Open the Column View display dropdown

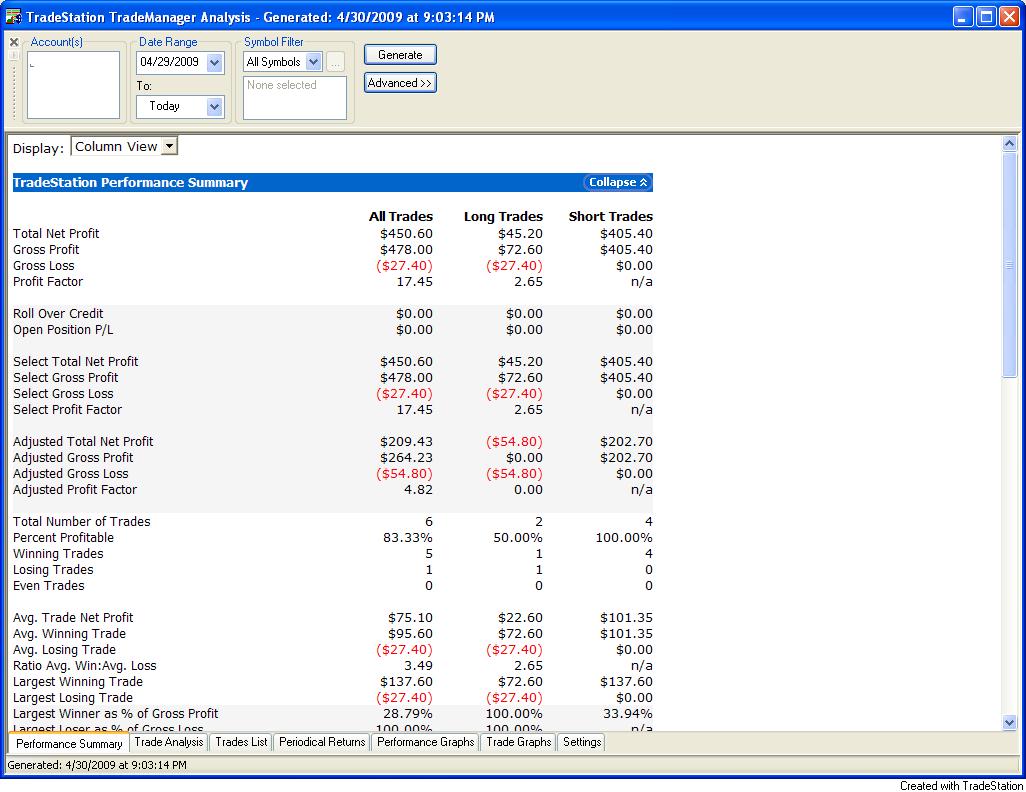[x=169, y=147]
